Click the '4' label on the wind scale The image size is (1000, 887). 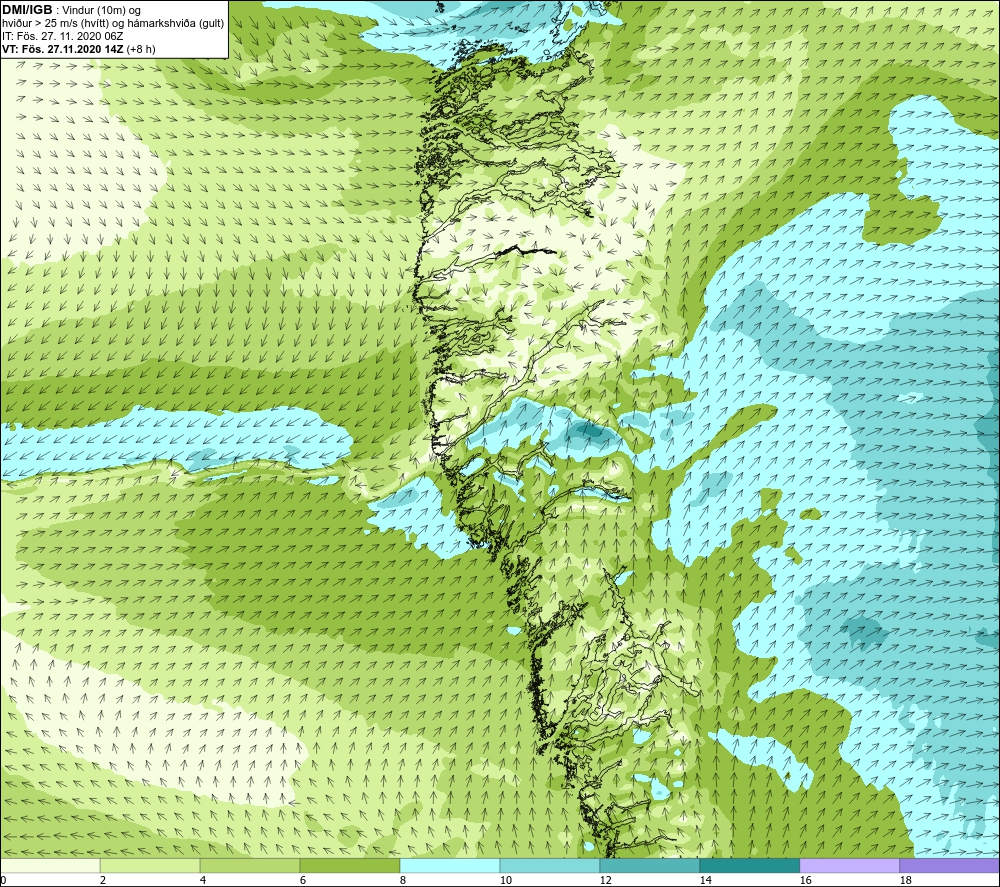(x=203, y=881)
